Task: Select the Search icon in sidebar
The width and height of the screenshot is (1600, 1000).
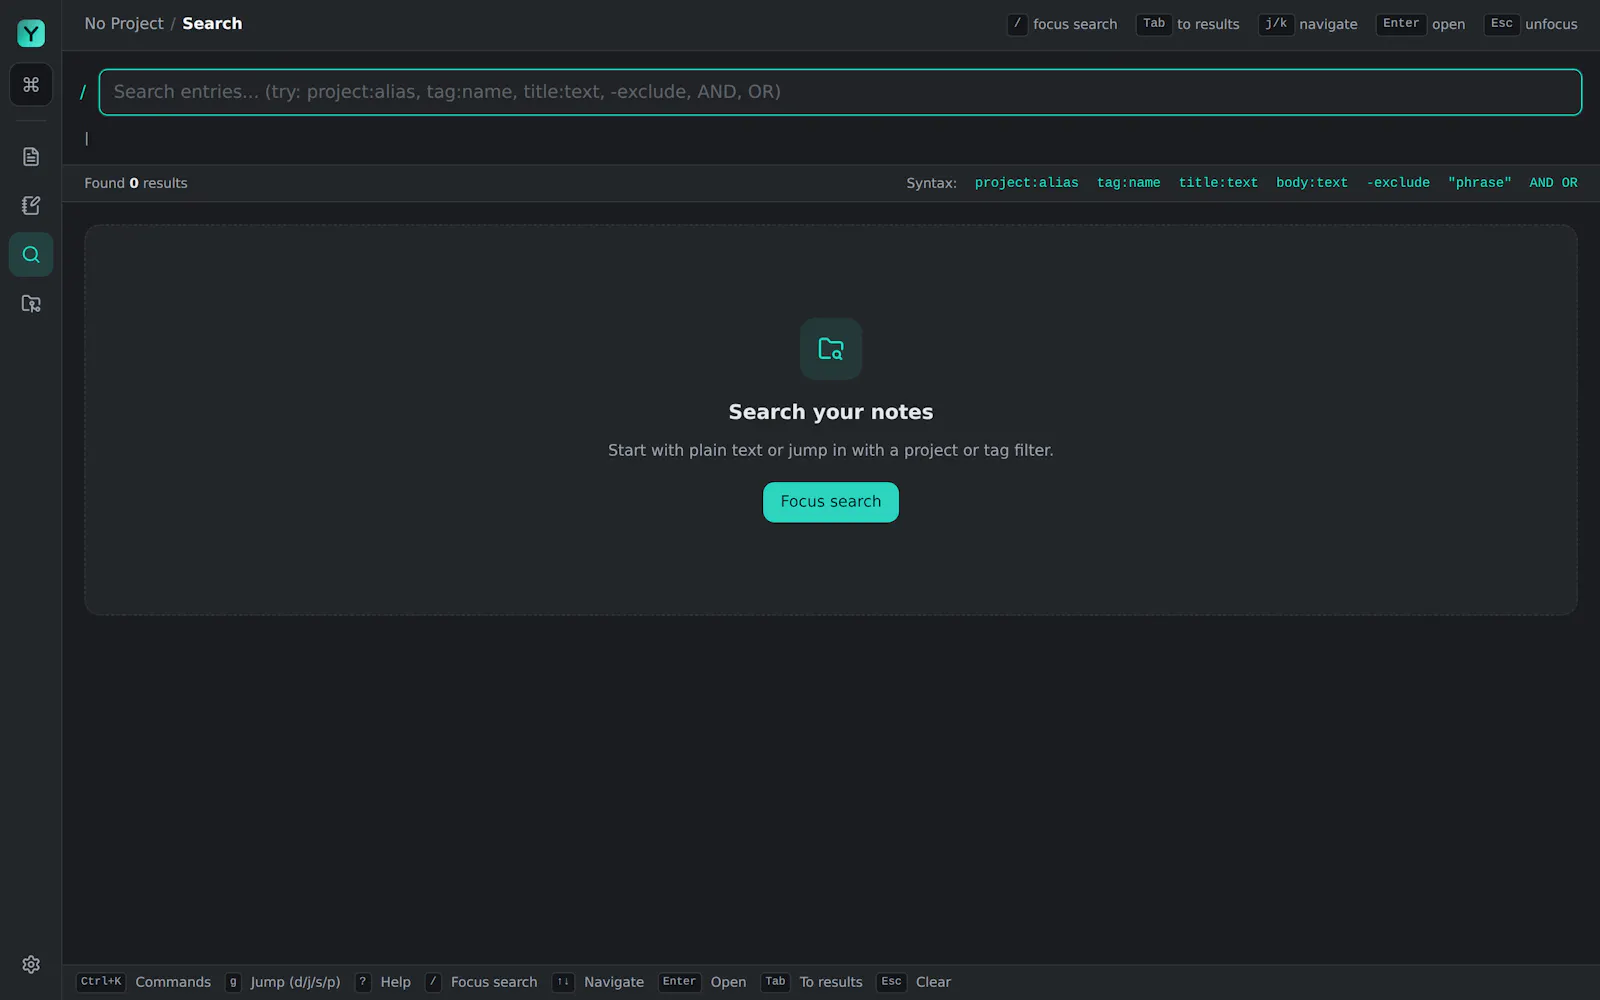Action: pyautogui.click(x=31, y=254)
